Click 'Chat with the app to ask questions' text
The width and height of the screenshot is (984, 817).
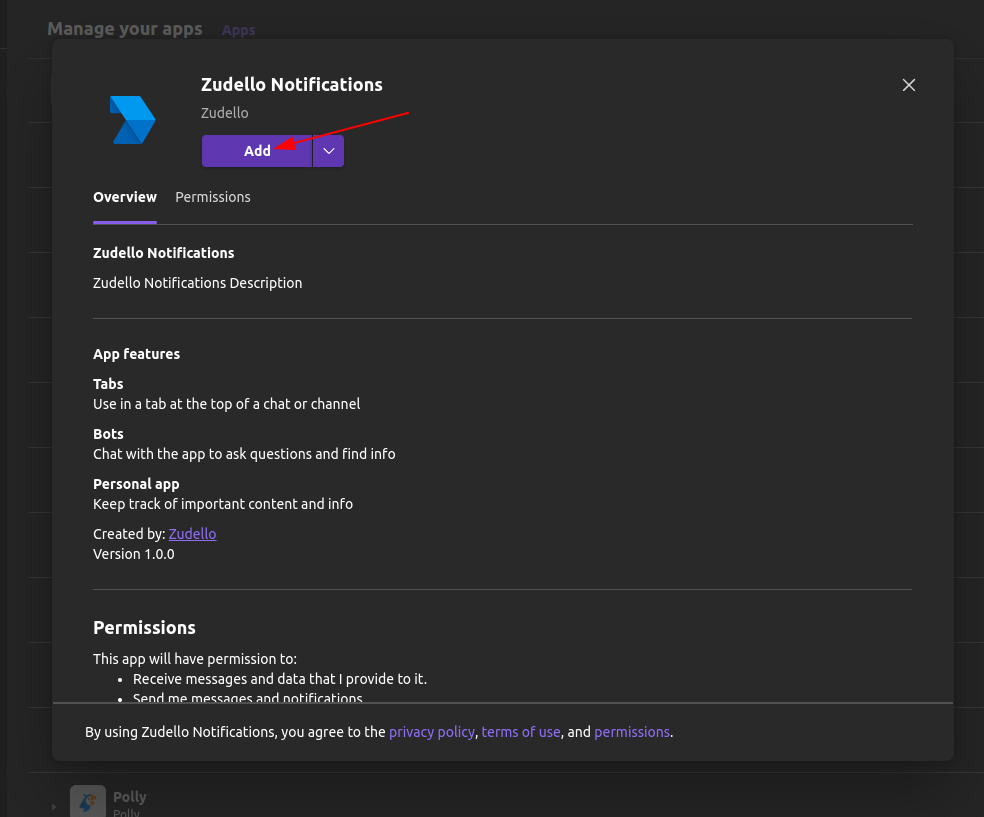(244, 454)
